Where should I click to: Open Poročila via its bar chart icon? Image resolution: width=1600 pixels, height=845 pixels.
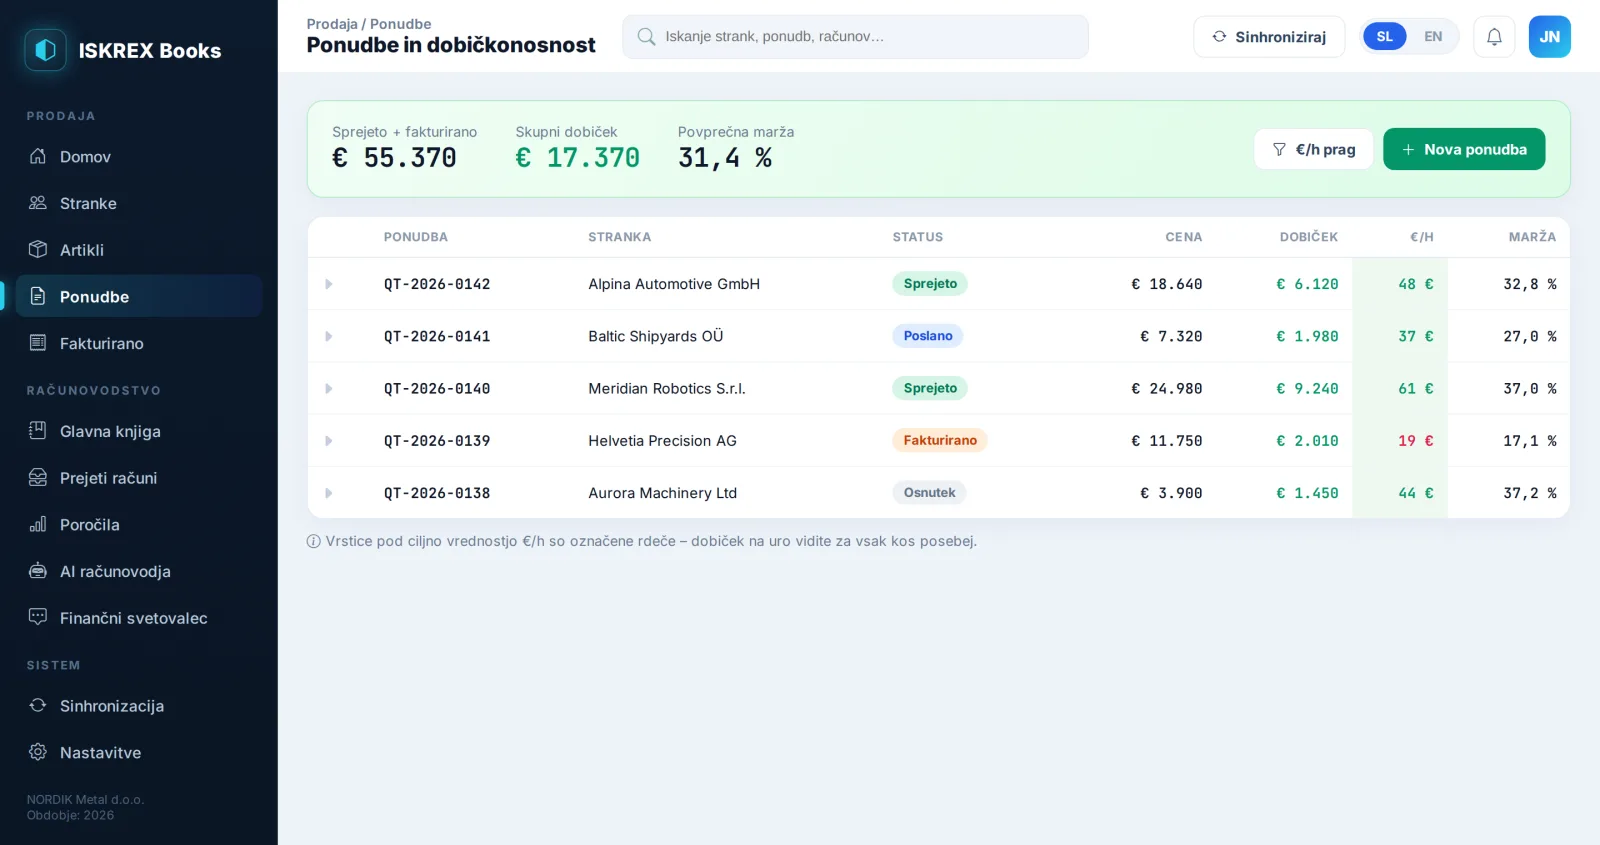[x=38, y=524]
